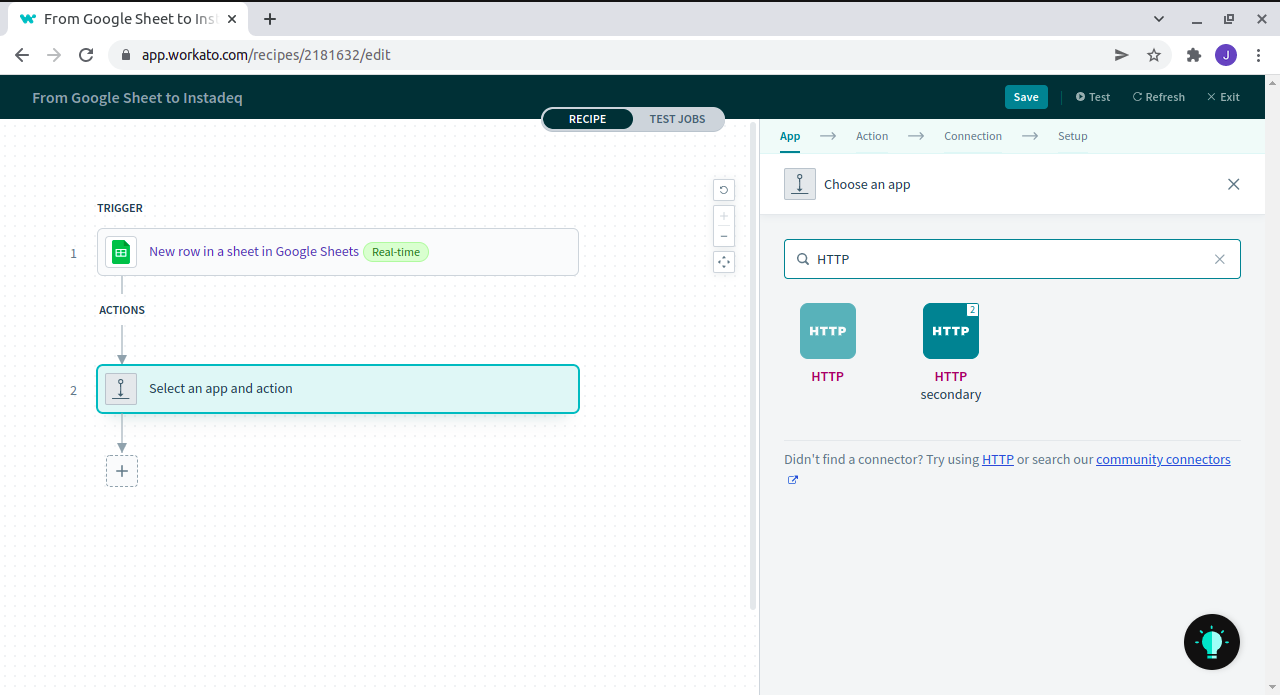Switch to the RECIPE view toggle
This screenshot has width=1280, height=695.
click(588, 119)
